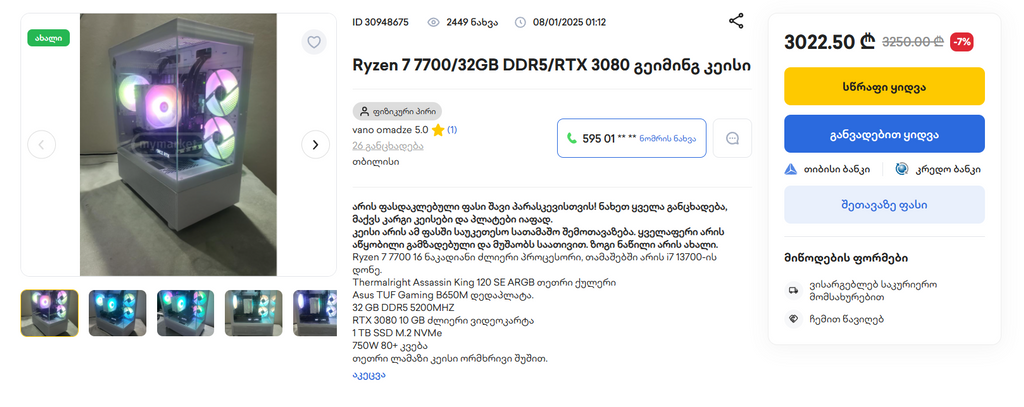Click the 750W 80+ power supply line
Viewport: 1024px width, 407px height.
tap(390, 346)
